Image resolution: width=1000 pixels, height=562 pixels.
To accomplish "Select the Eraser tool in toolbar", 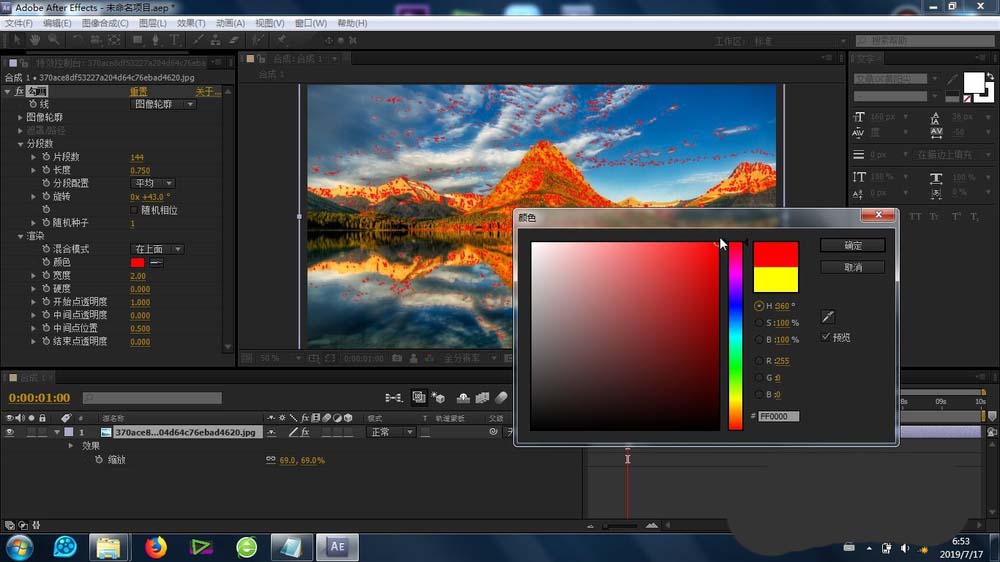I will click(234, 40).
